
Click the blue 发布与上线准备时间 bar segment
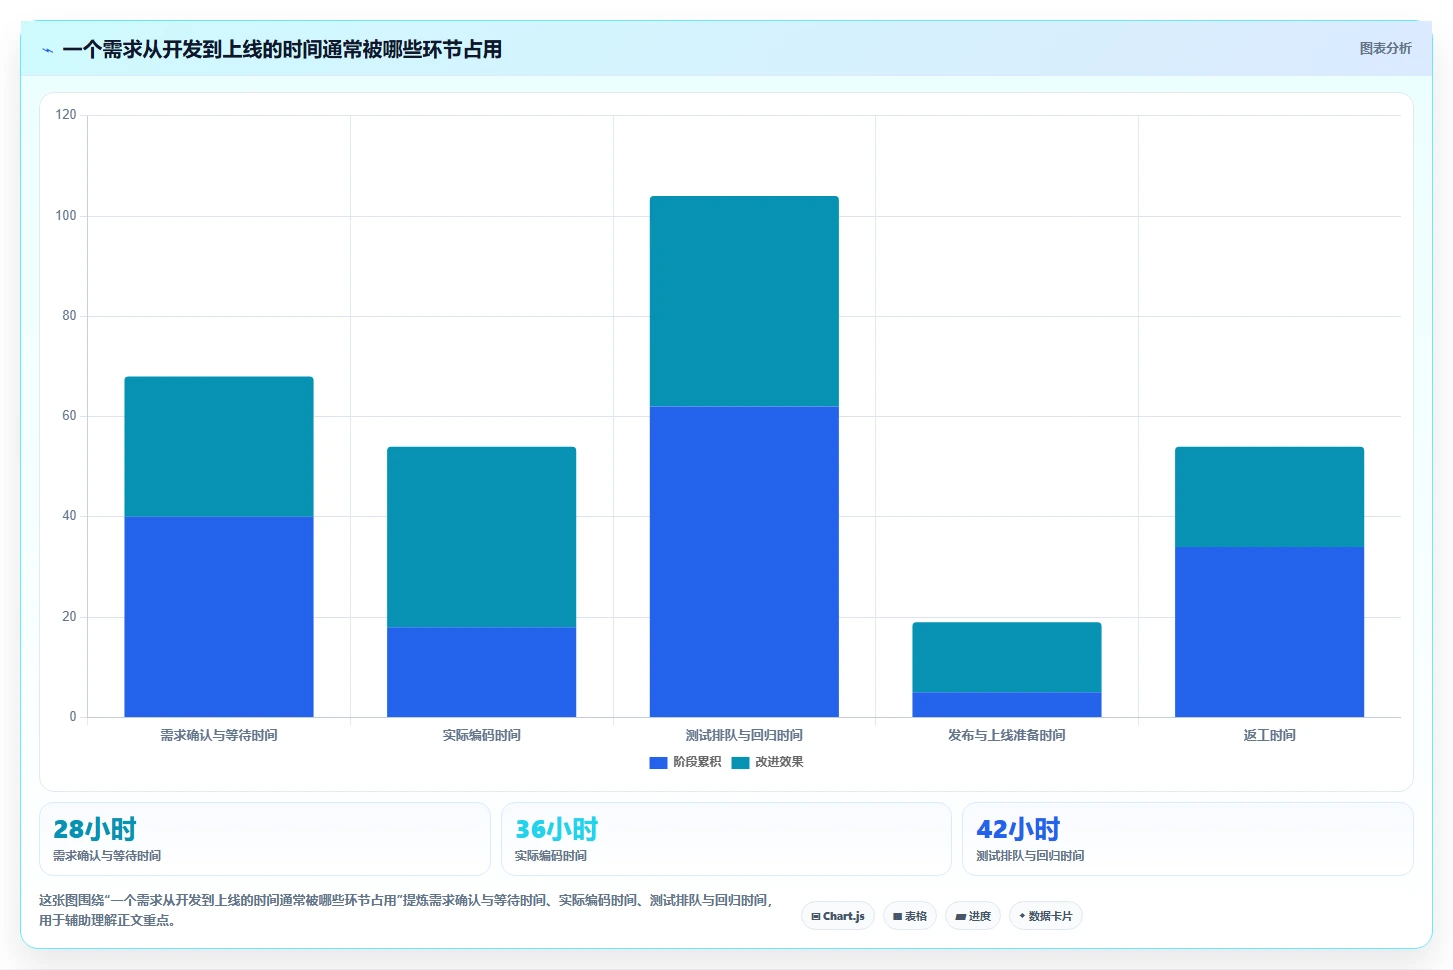1007,705
